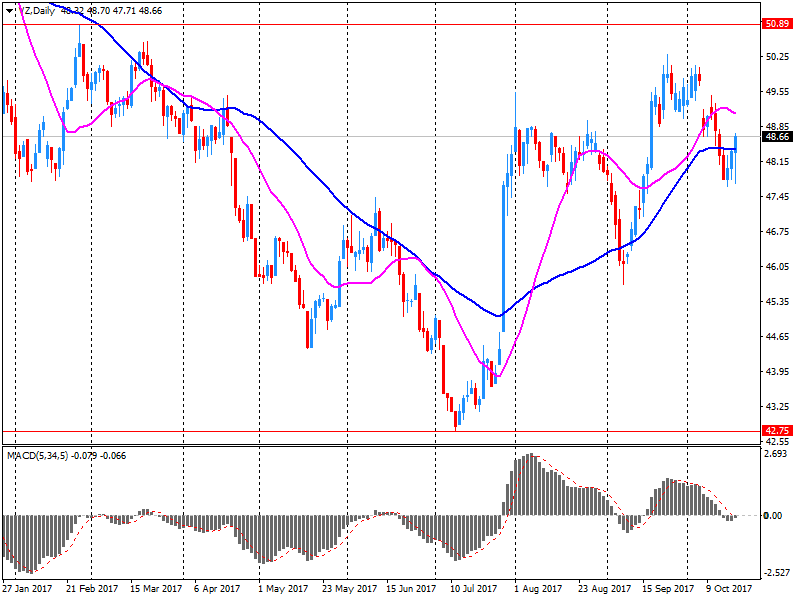Image resolution: width=800 pixels, height=600 pixels.
Task: Click the 6 Apr 2017 date label
Action: pos(217,589)
